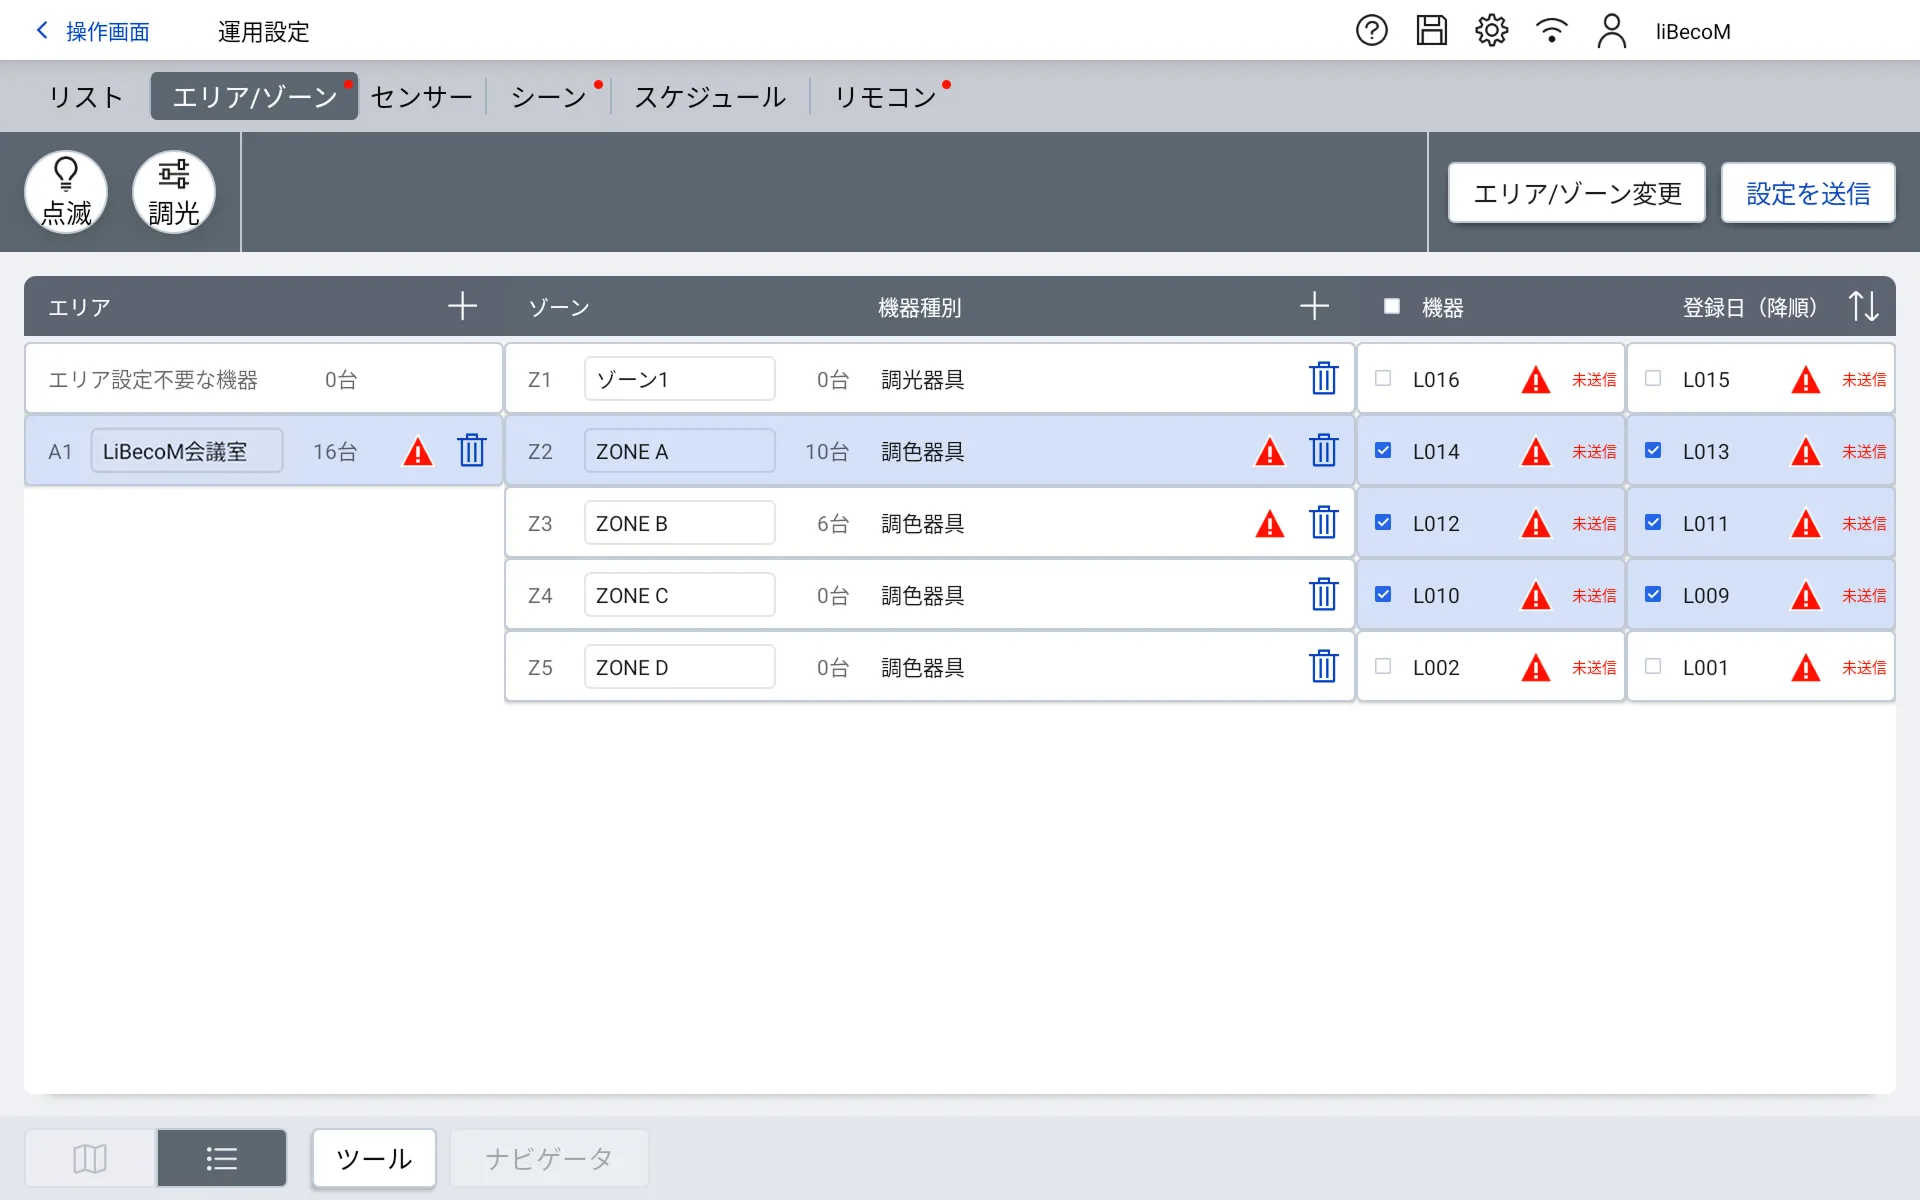Toggle the select-all 機器 header checkbox
The image size is (1920, 1200).
pos(1391,306)
